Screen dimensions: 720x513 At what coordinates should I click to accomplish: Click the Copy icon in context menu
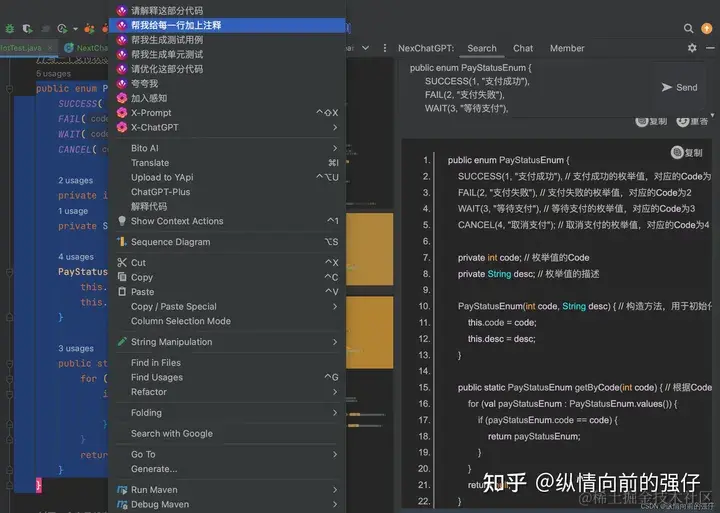tap(122, 277)
